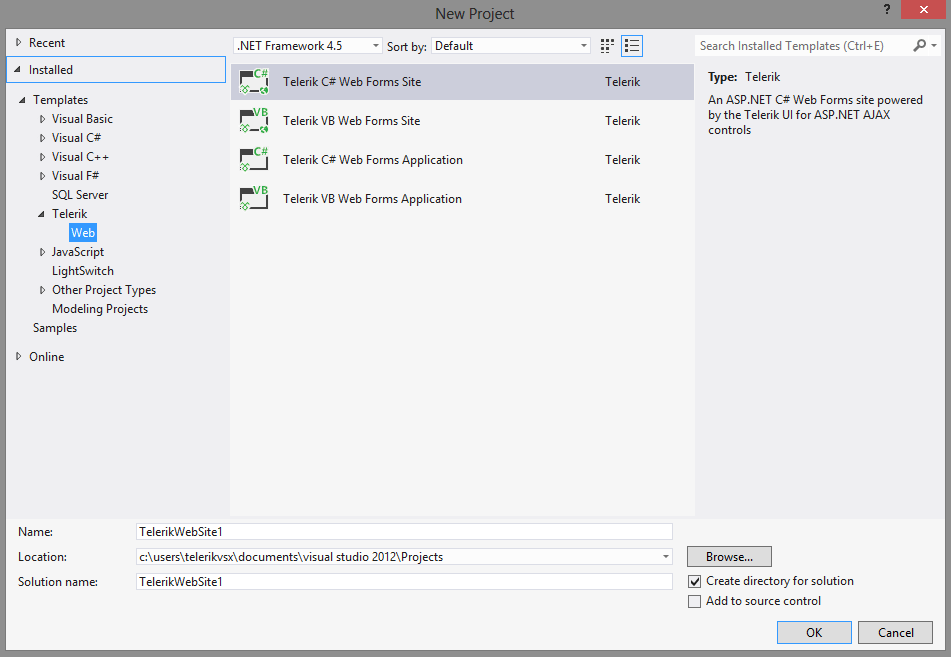
Task: Select the Telerik C# Web Forms Site icon
Action: 254,82
